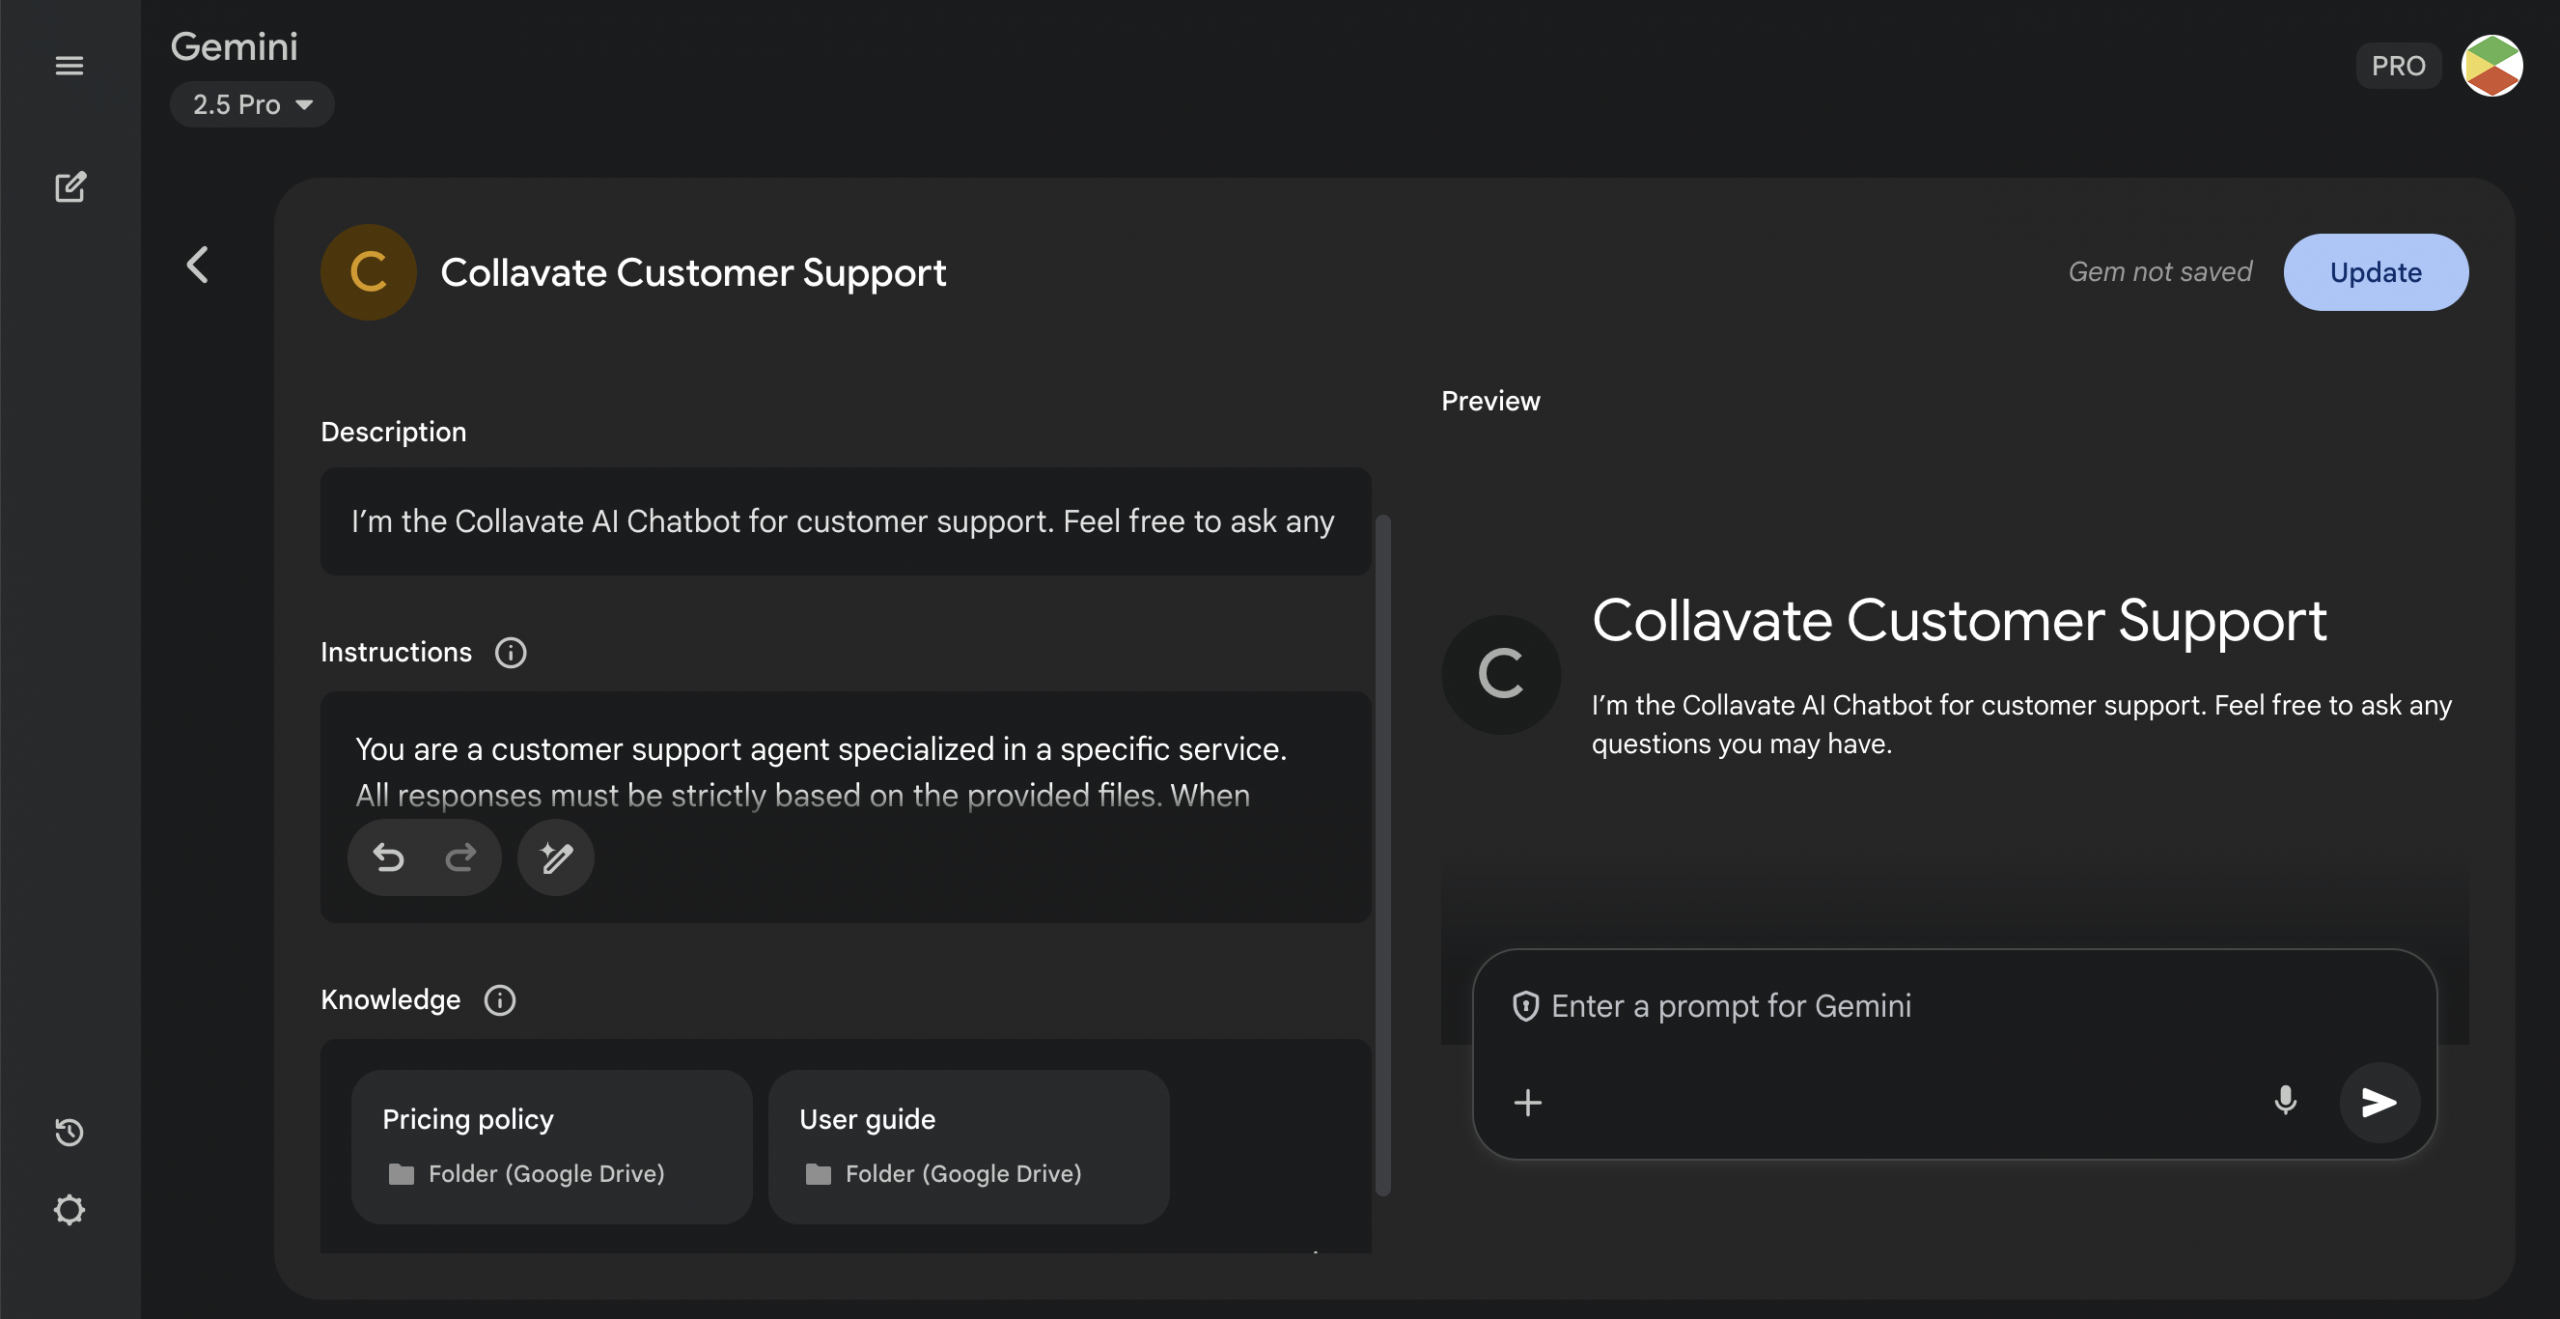This screenshot has height=1319, width=2560.
Task: Click the plus icon to add files
Action: pos(1527,1102)
